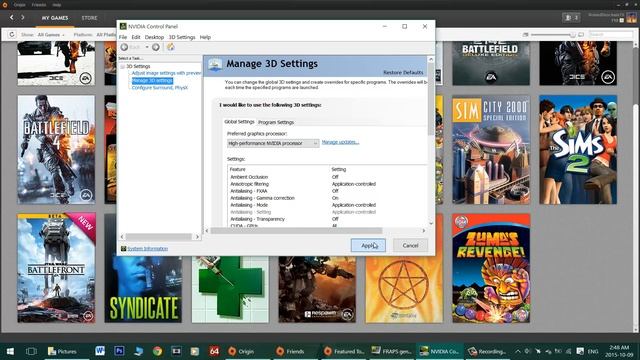Select Antialiasing - Gamma correction row
The height and width of the screenshot is (360, 640).
[x=328, y=198]
